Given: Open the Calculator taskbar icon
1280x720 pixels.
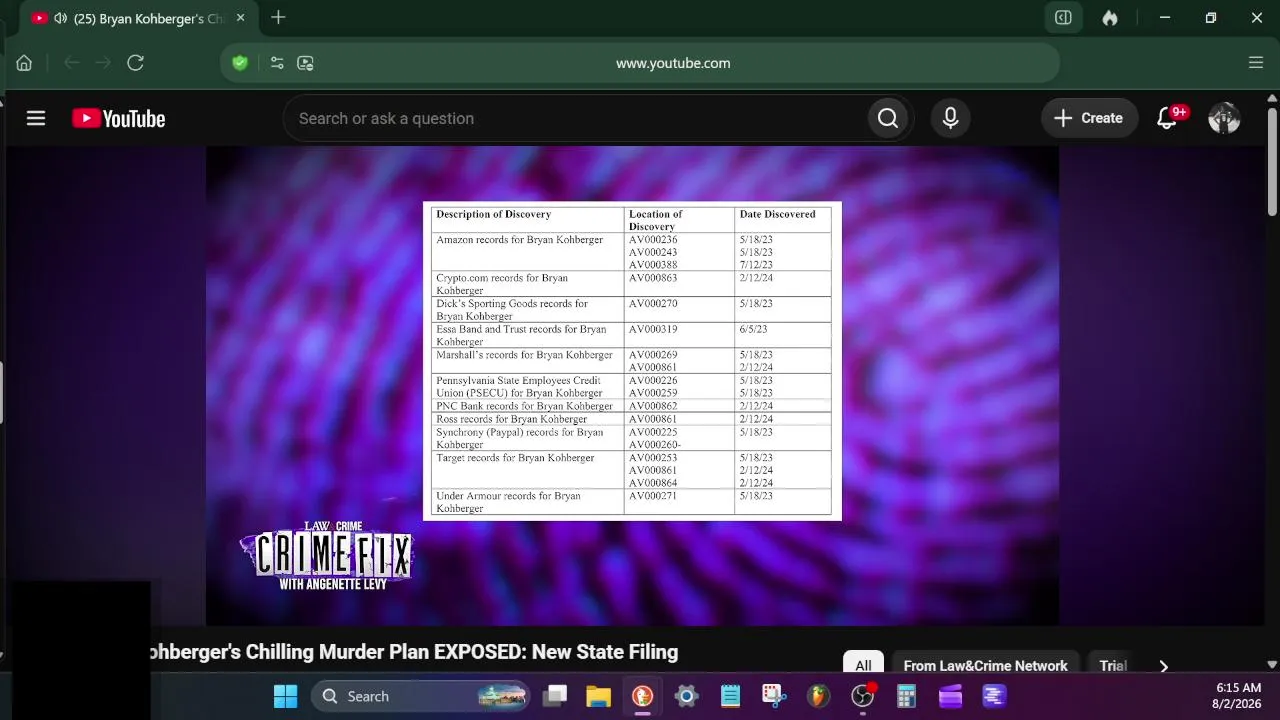Looking at the screenshot, I should point(906,696).
